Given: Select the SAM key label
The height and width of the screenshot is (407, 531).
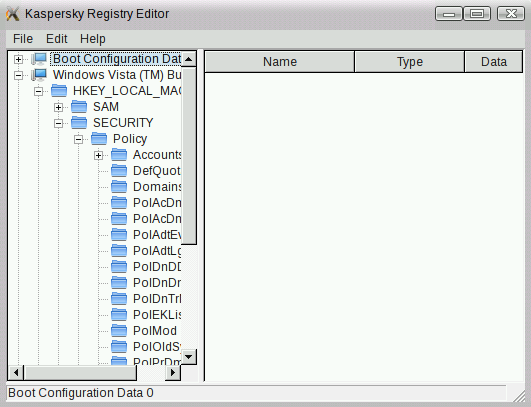Looking at the screenshot, I should point(106,107).
